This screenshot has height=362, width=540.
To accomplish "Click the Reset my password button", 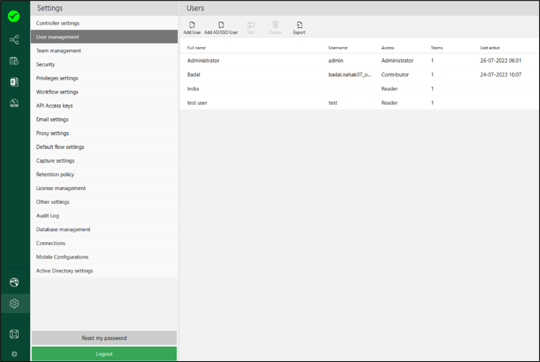I will pos(104,338).
